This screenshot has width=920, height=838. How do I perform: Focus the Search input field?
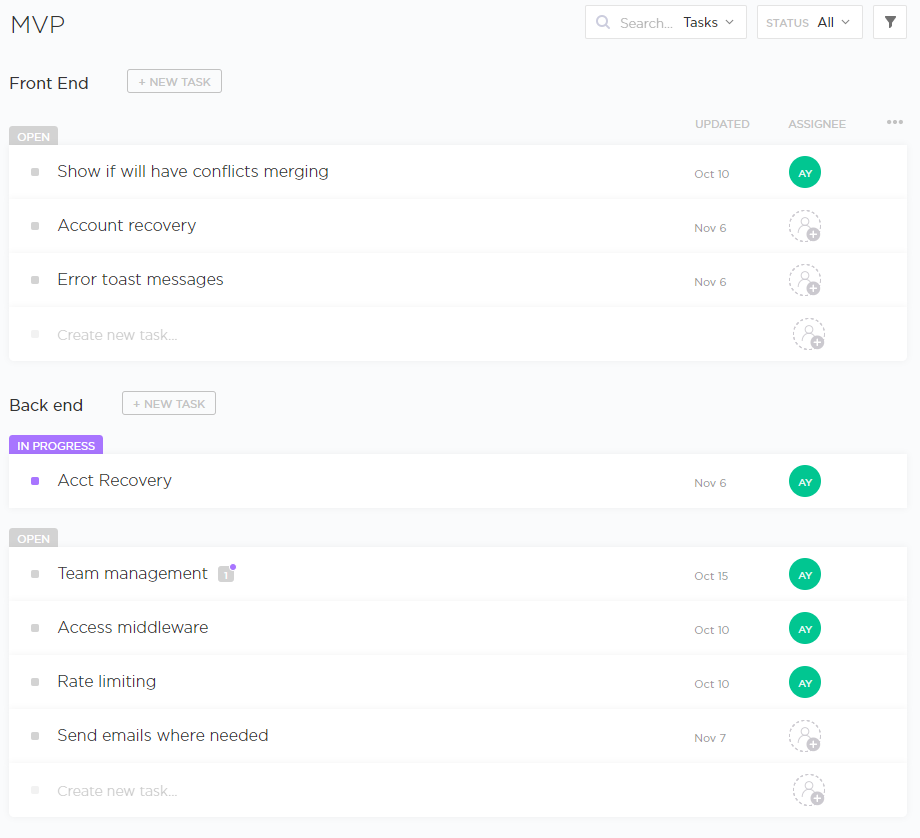(x=646, y=23)
